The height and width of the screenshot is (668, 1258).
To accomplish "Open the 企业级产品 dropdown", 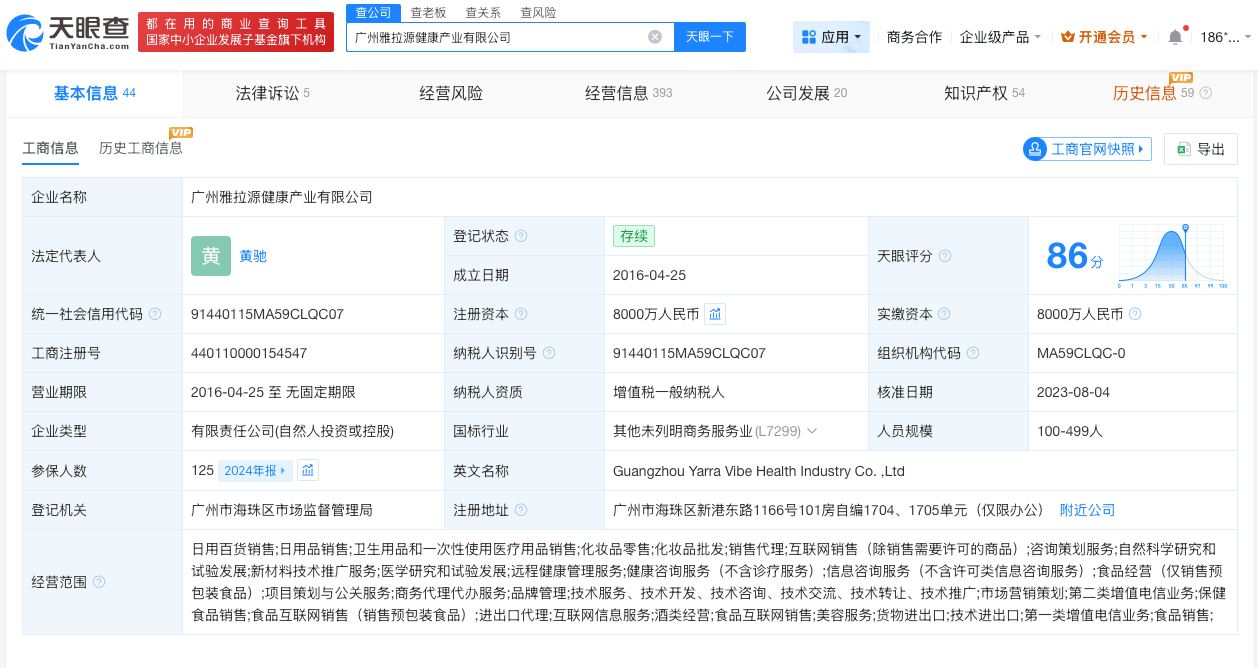I will [x=998, y=36].
